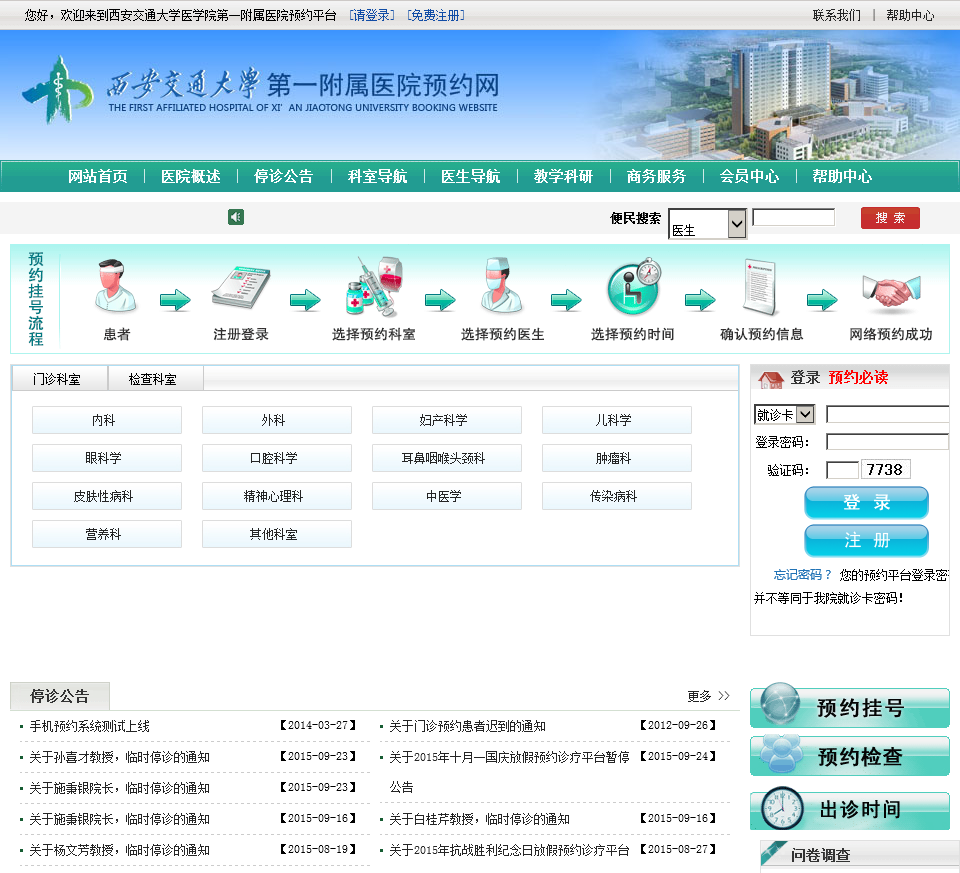960x873 pixels.
Task: Select the 内科 department
Action: pos(107,420)
